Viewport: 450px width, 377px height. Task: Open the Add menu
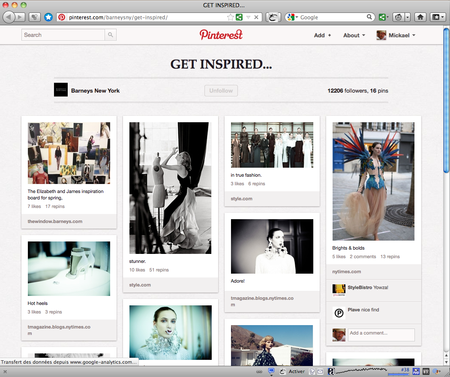322,35
